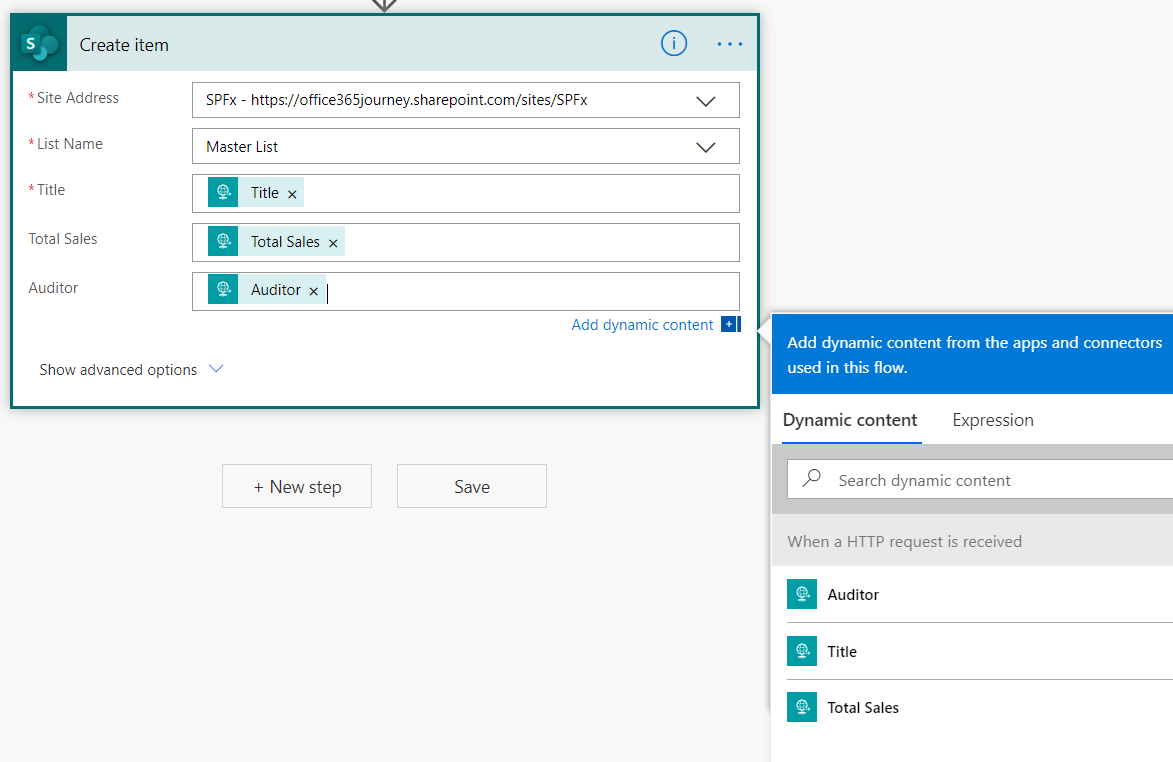
Task: Click the Title icon in dynamic content list
Action: 802,651
